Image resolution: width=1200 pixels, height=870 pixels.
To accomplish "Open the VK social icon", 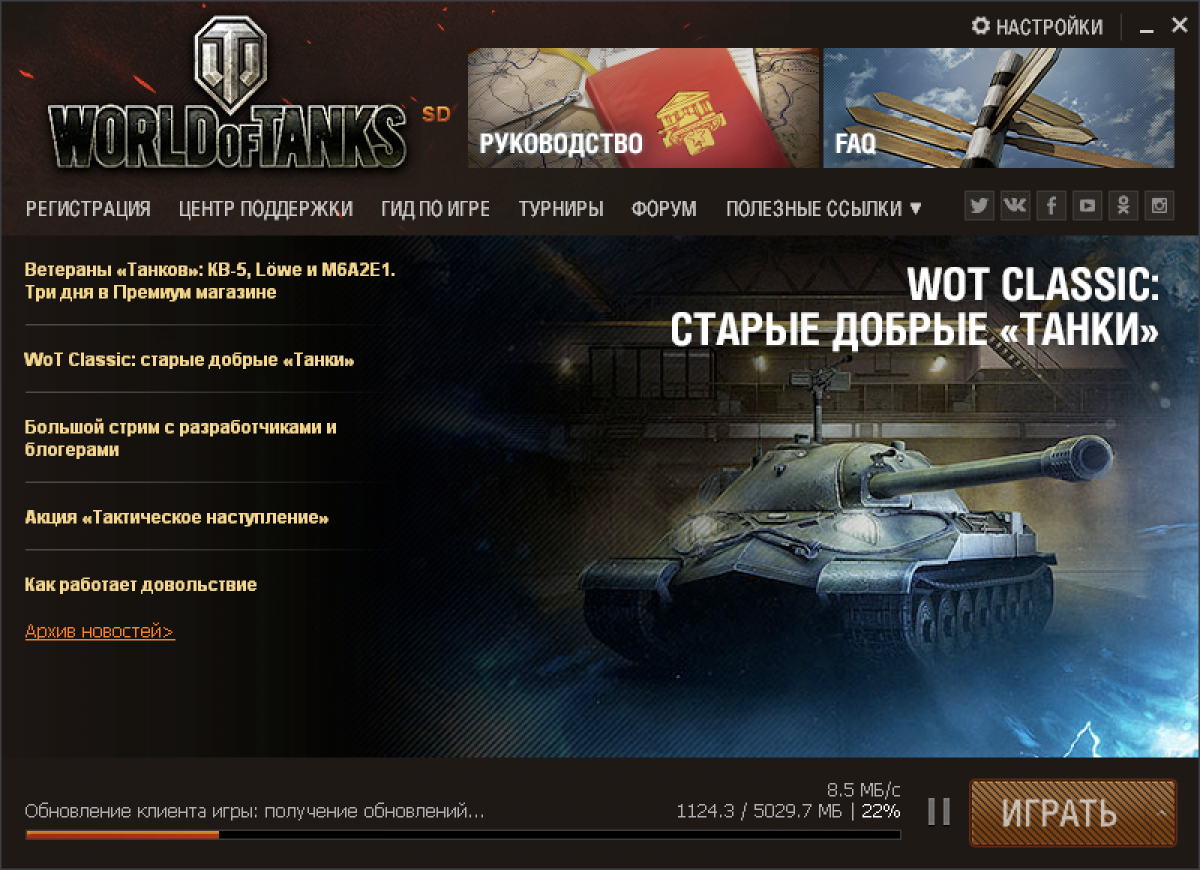I will [x=1016, y=206].
